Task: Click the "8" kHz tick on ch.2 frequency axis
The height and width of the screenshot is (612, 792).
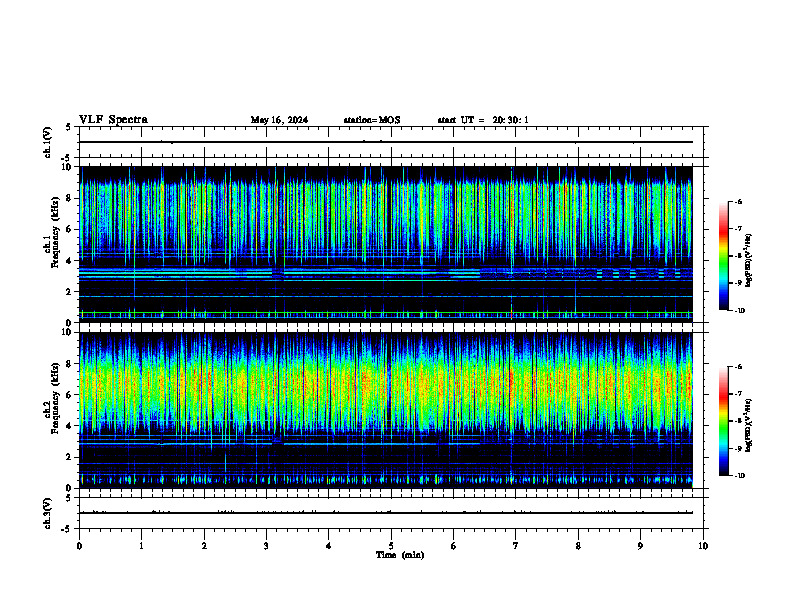Action: point(68,364)
